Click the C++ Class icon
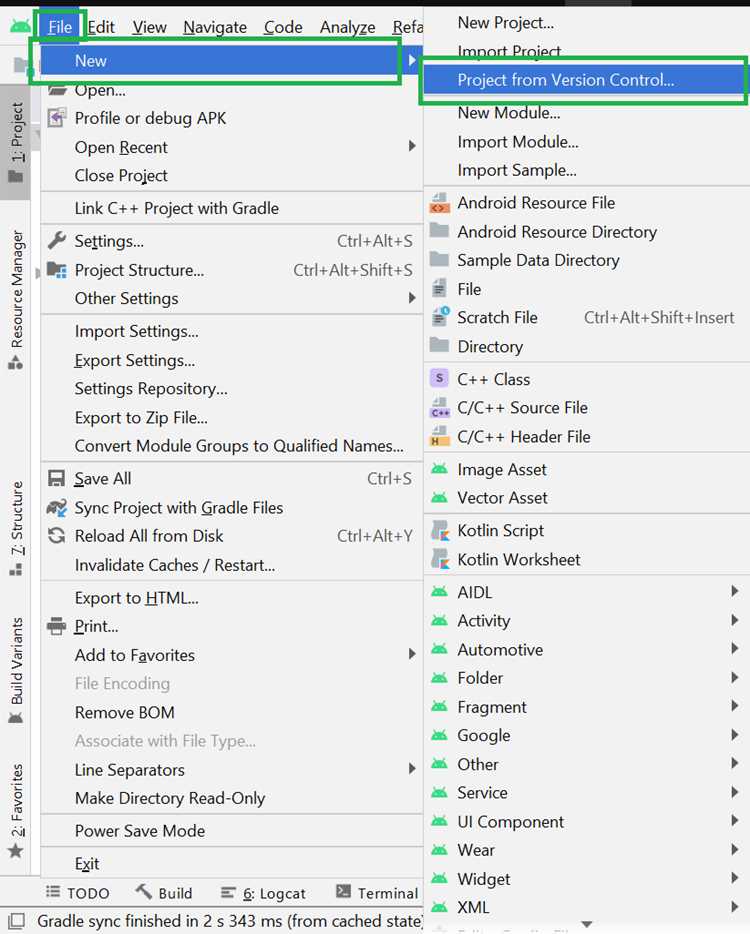750x934 pixels. point(440,378)
